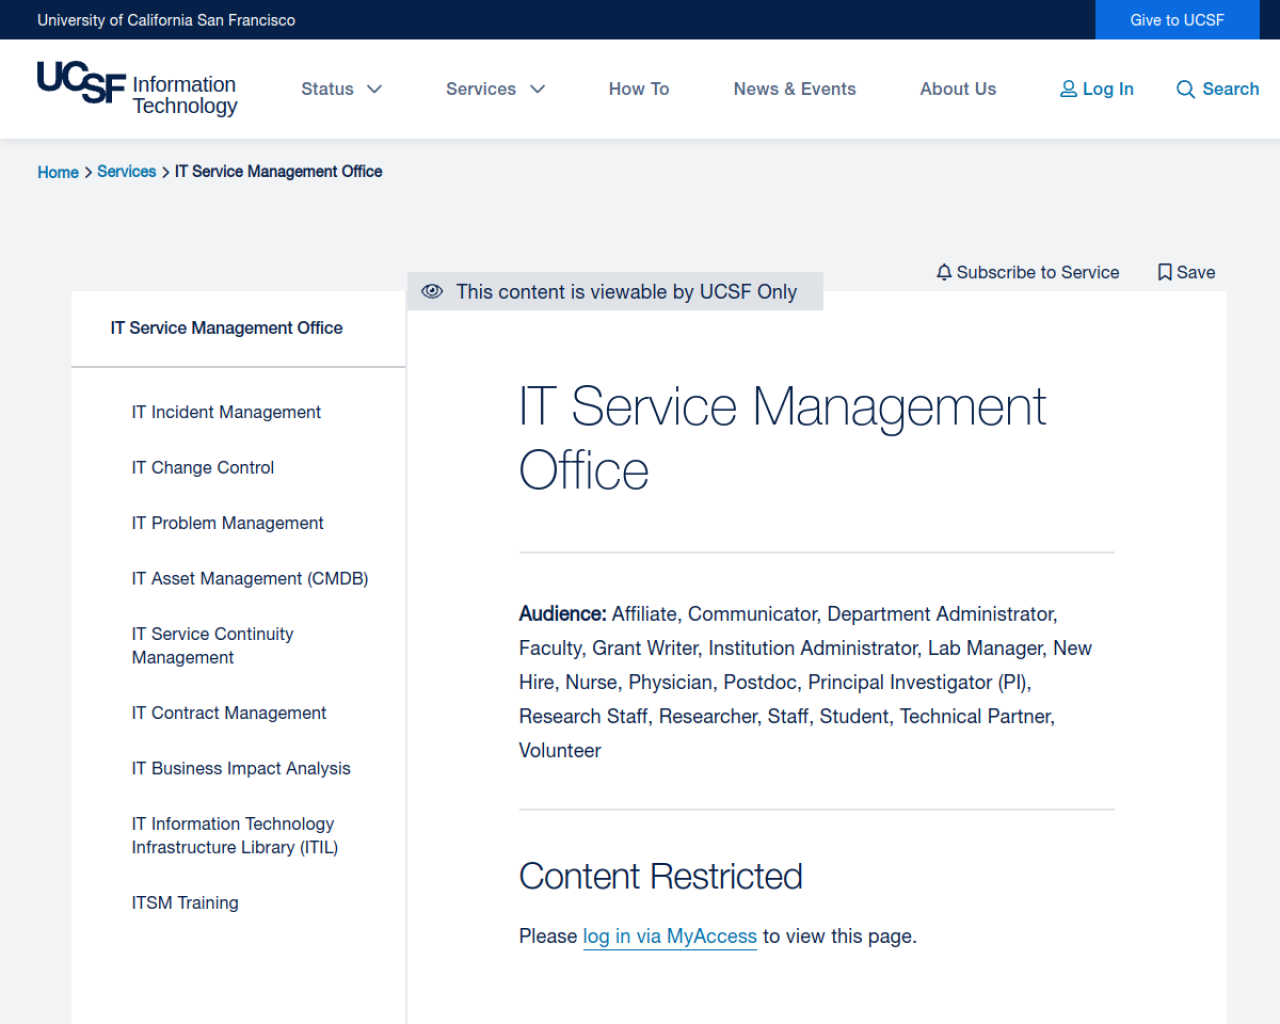The image size is (1280, 1024).
Task: Click the IT Service Management Office page title
Action: (x=782, y=438)
